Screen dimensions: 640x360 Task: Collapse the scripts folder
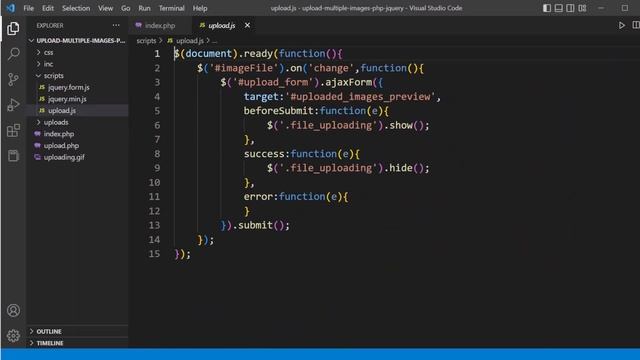pos(78,76)
